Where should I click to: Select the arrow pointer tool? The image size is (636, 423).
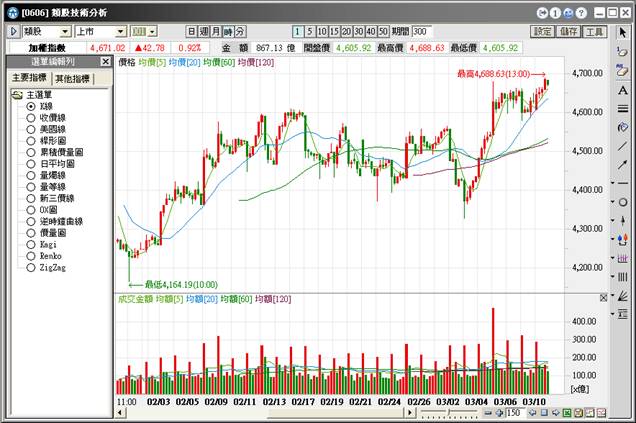pyautogui.click(x=623, y=32)
